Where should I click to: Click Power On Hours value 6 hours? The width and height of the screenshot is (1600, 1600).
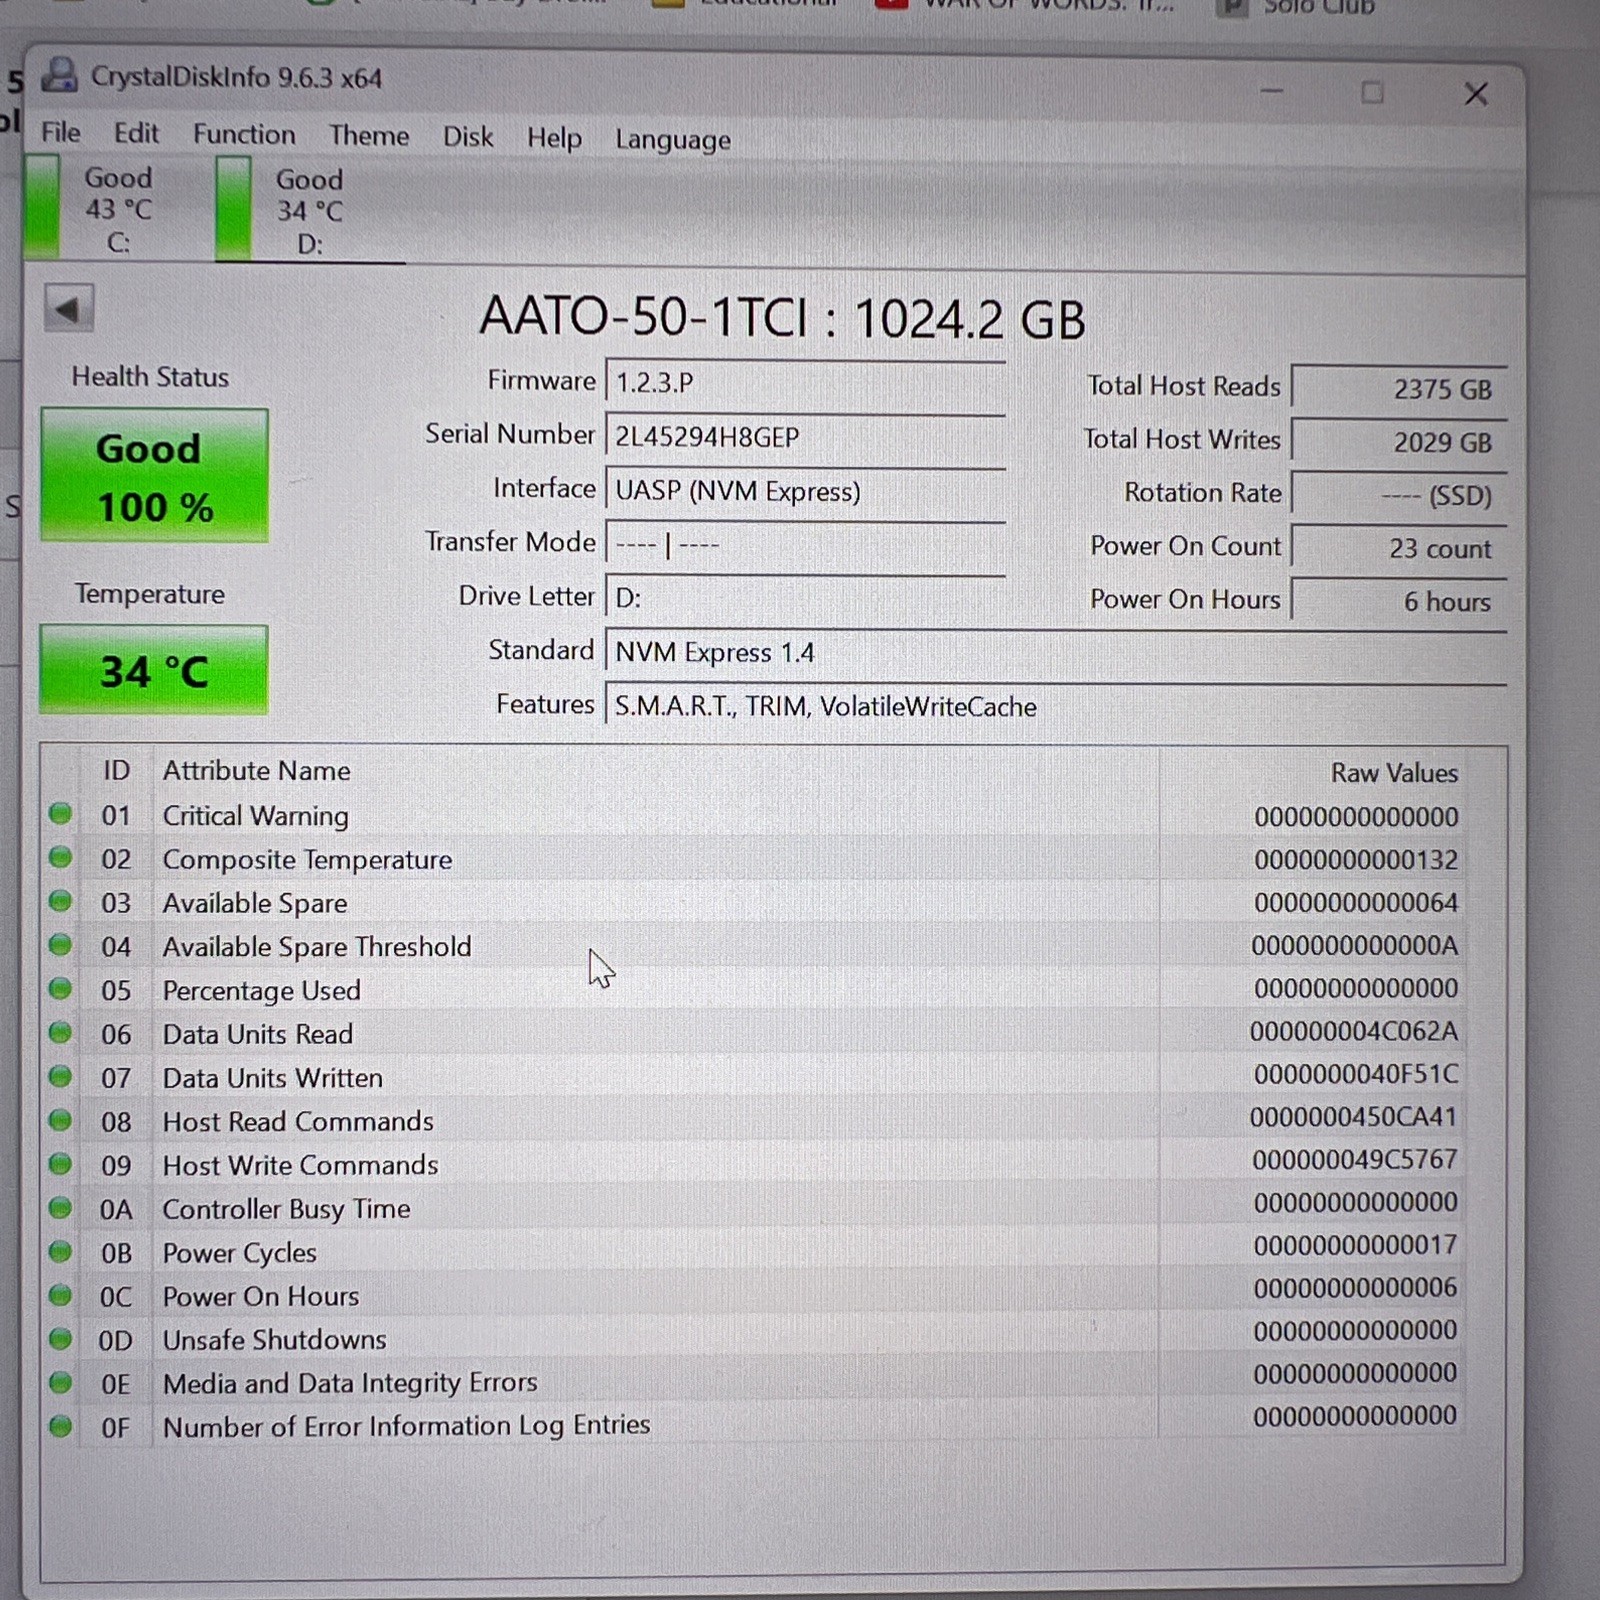click(1399, 601)
